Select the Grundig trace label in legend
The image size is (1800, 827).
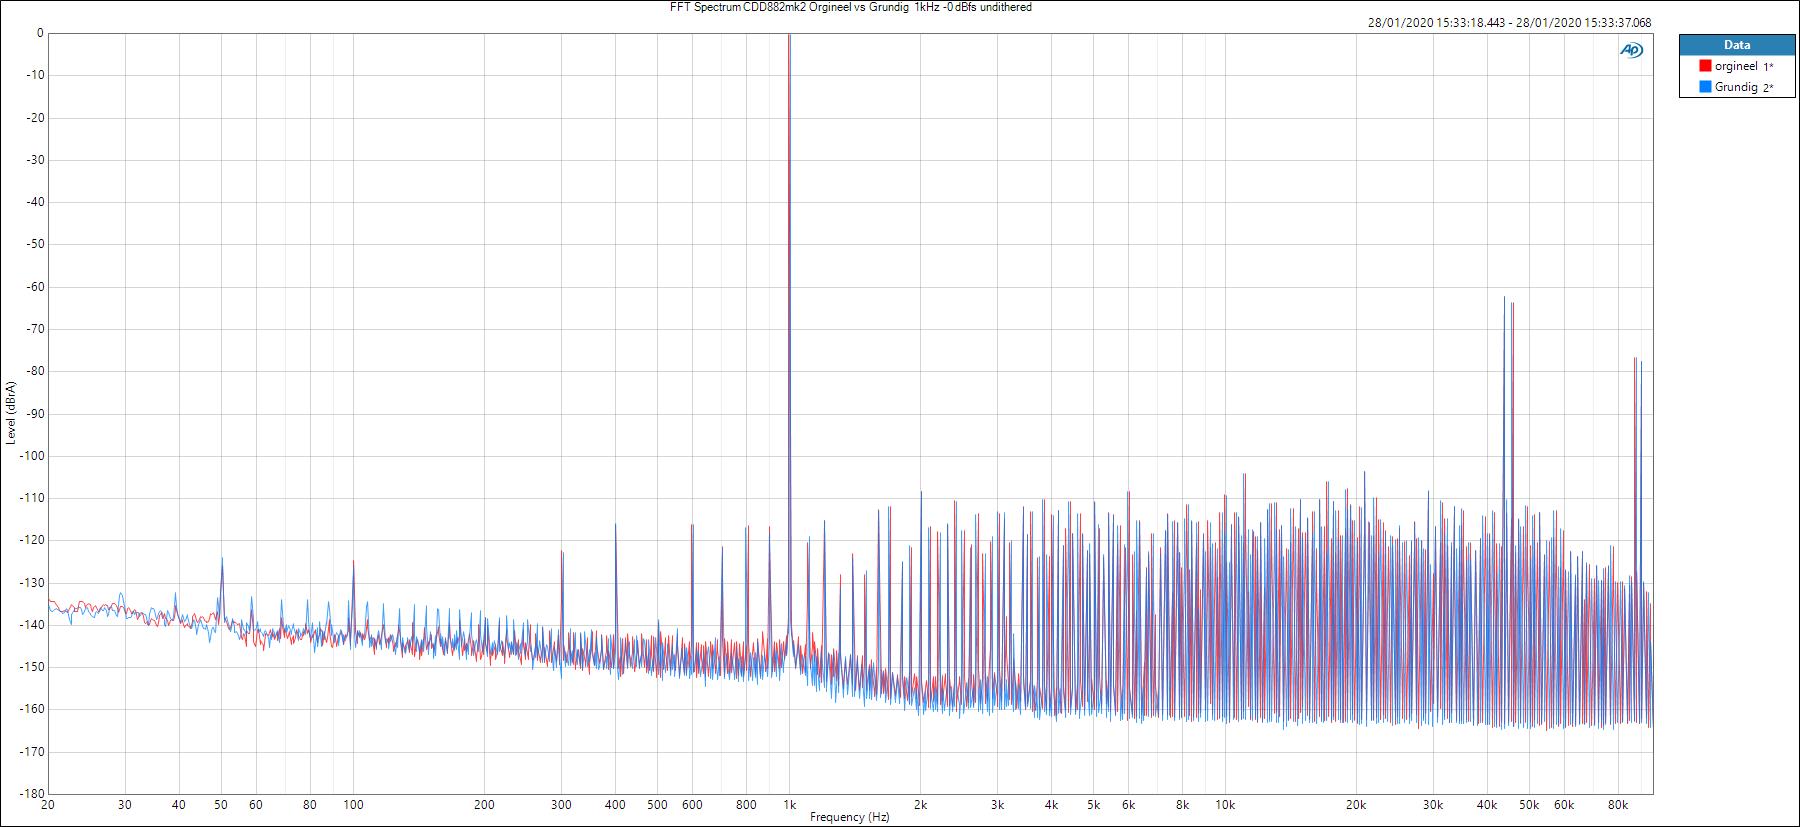(x=1736, y=87)
